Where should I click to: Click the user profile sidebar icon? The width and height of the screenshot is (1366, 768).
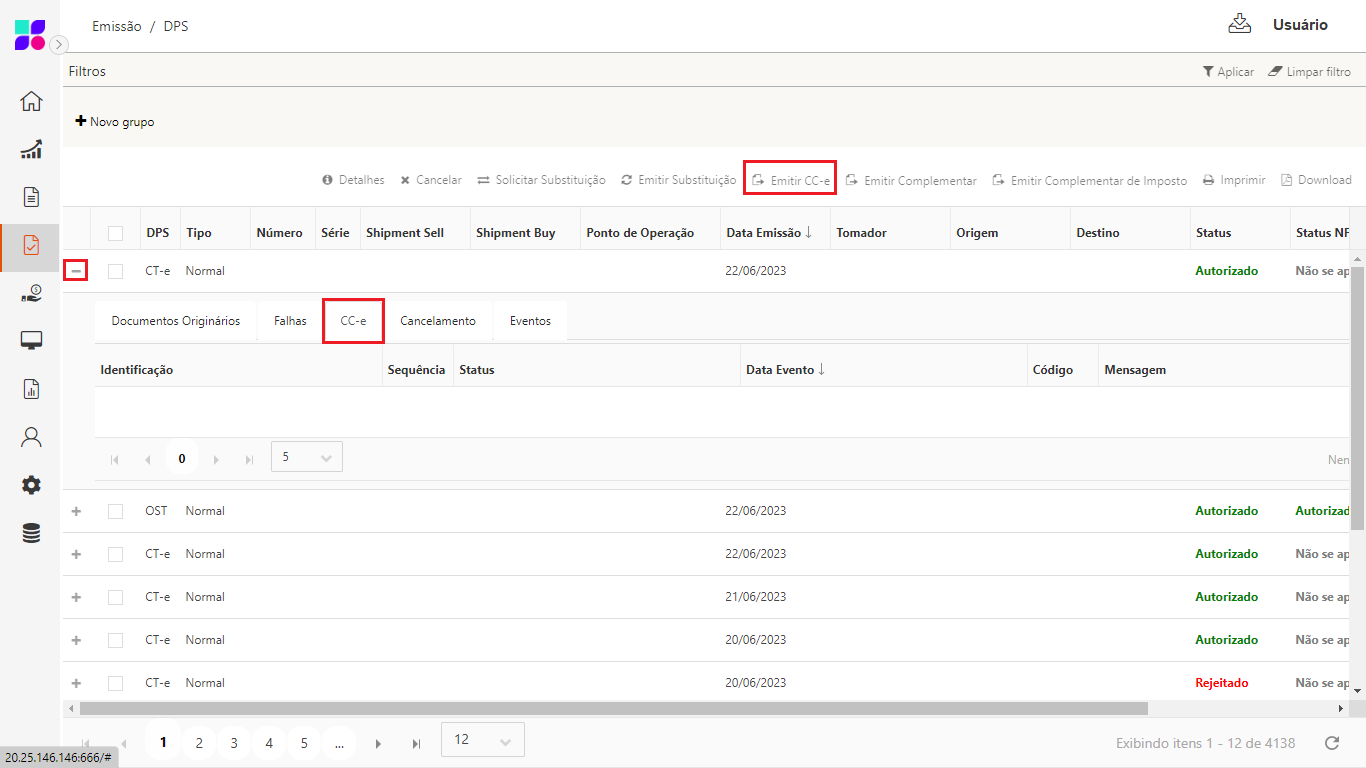point(31,437)
